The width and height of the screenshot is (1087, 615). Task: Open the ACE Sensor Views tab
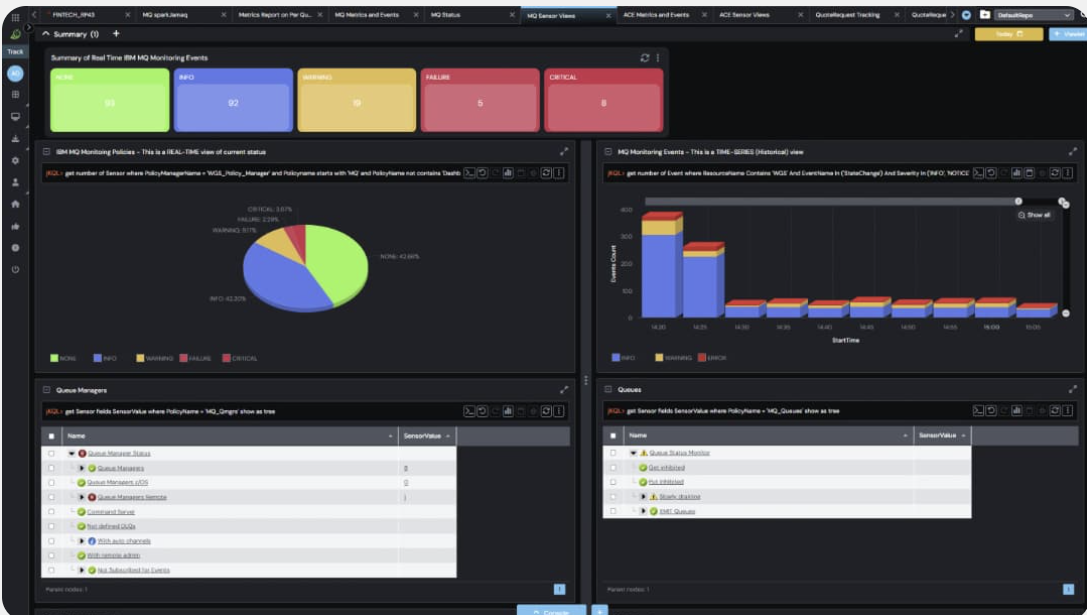pos(745,15)
